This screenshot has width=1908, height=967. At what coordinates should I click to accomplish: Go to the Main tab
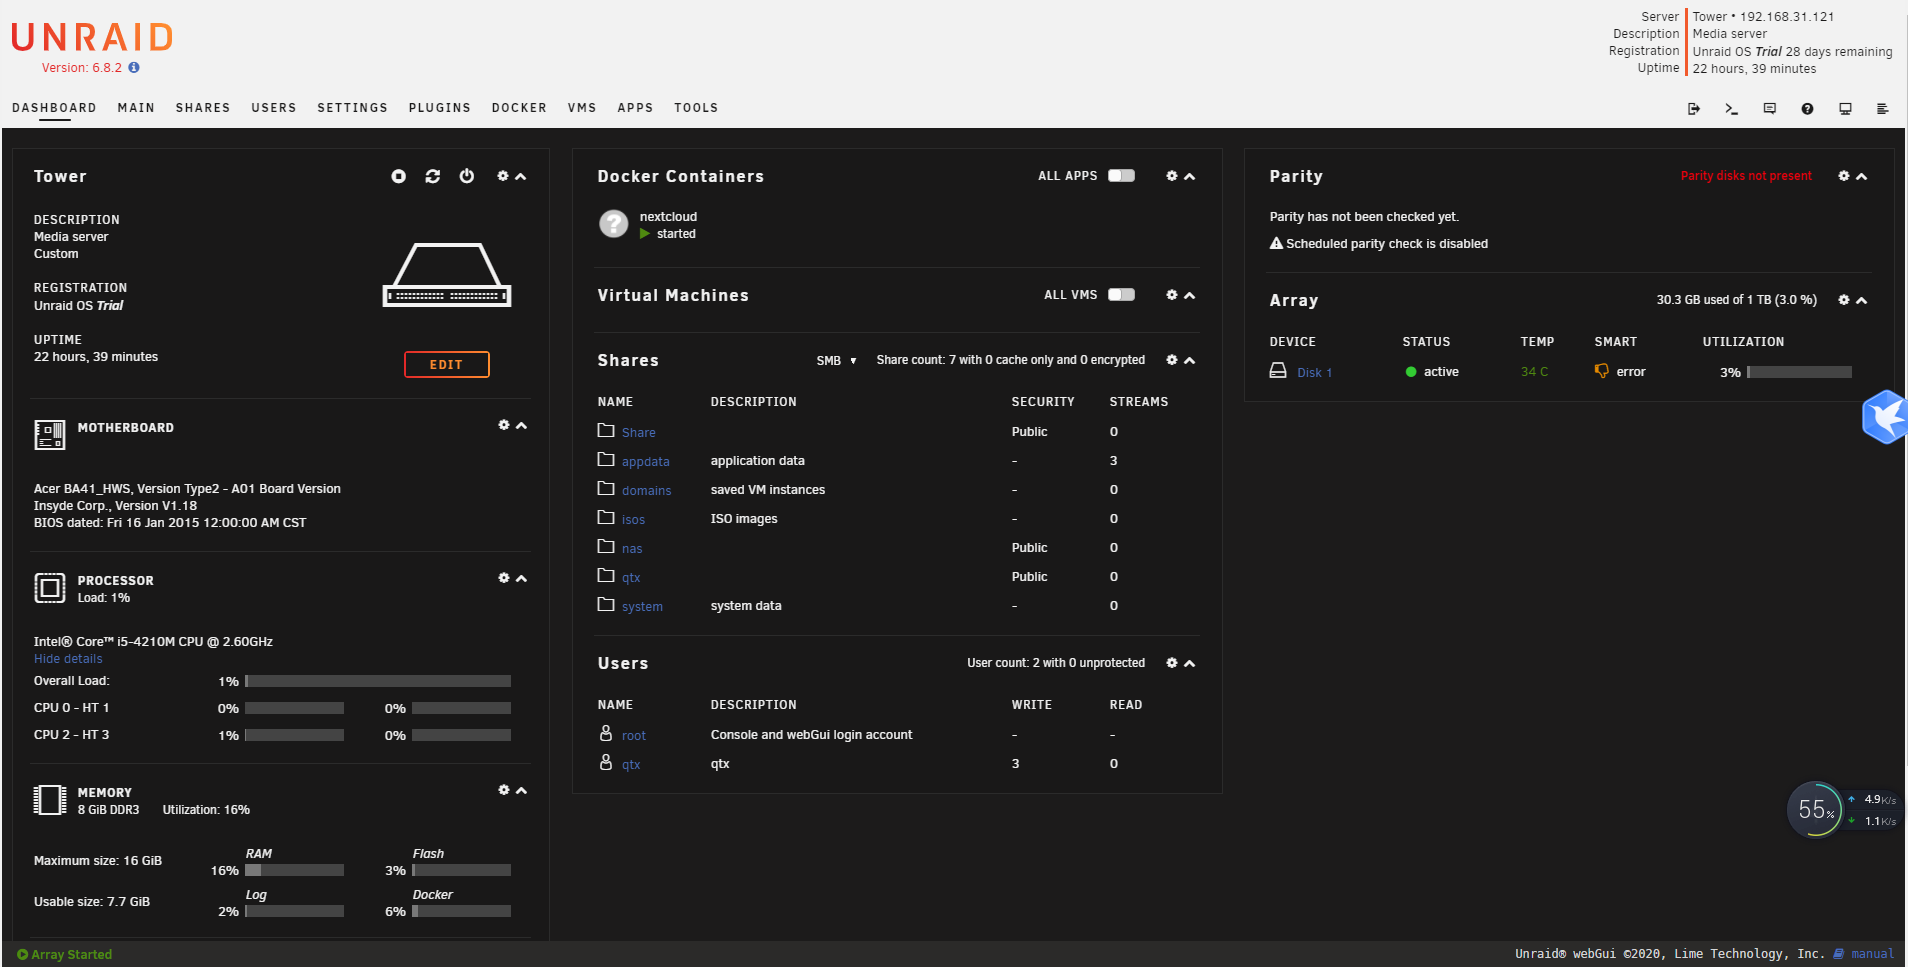[136, 108]
